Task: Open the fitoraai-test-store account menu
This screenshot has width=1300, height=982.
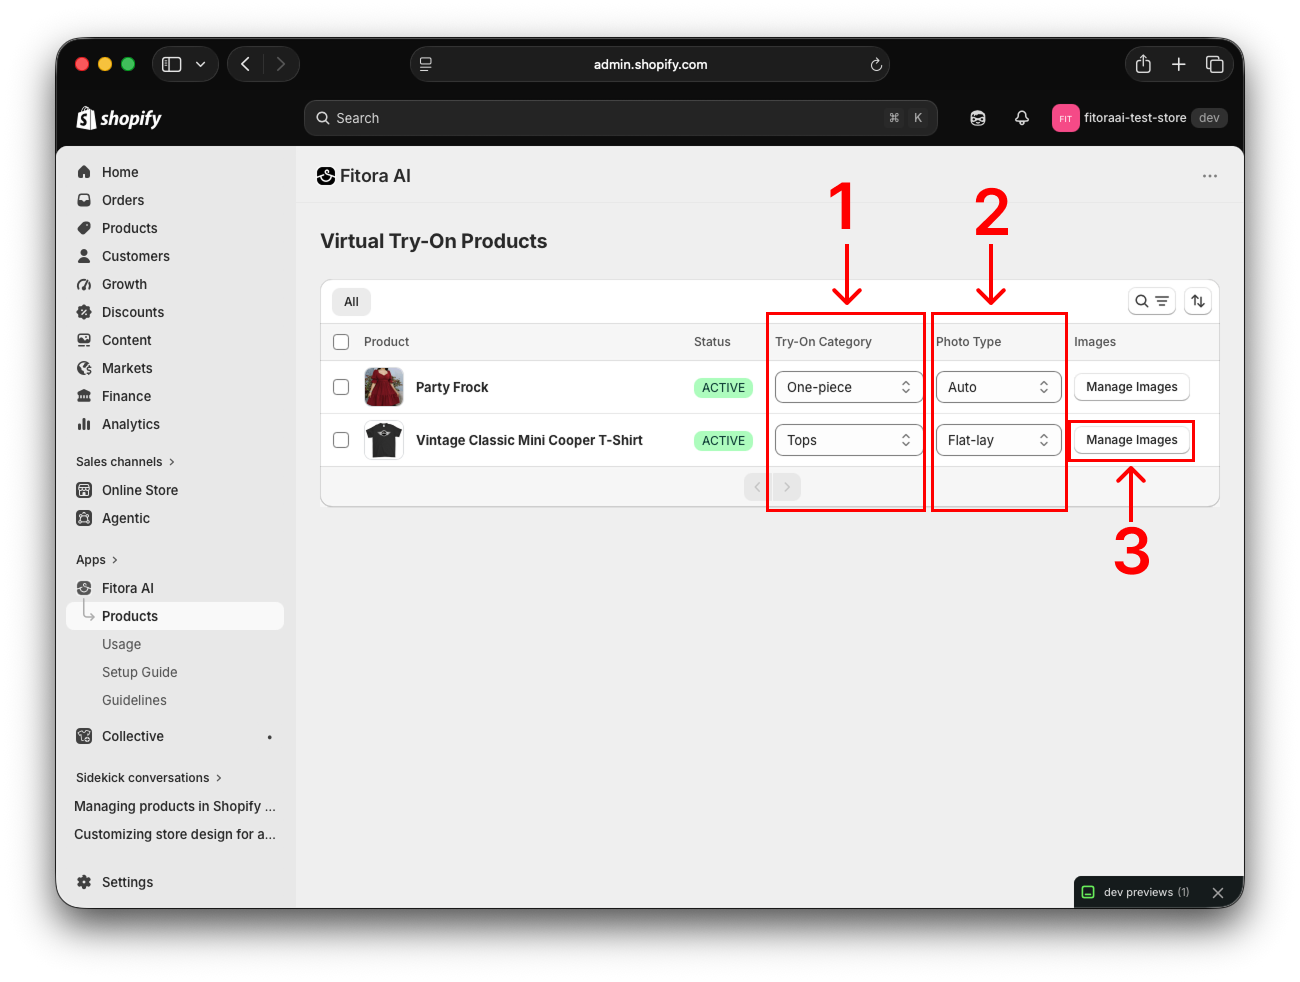Action: click(1140, 118)
